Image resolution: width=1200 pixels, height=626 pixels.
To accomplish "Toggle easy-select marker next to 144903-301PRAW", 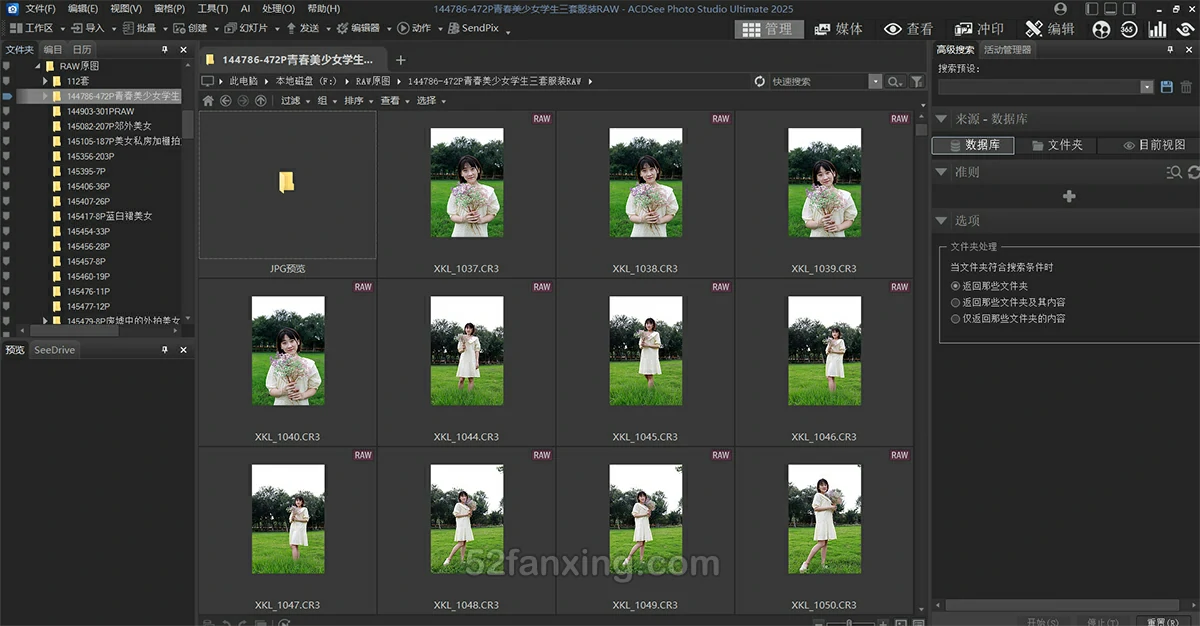I will pyautogui.click(x=7, y=111).
